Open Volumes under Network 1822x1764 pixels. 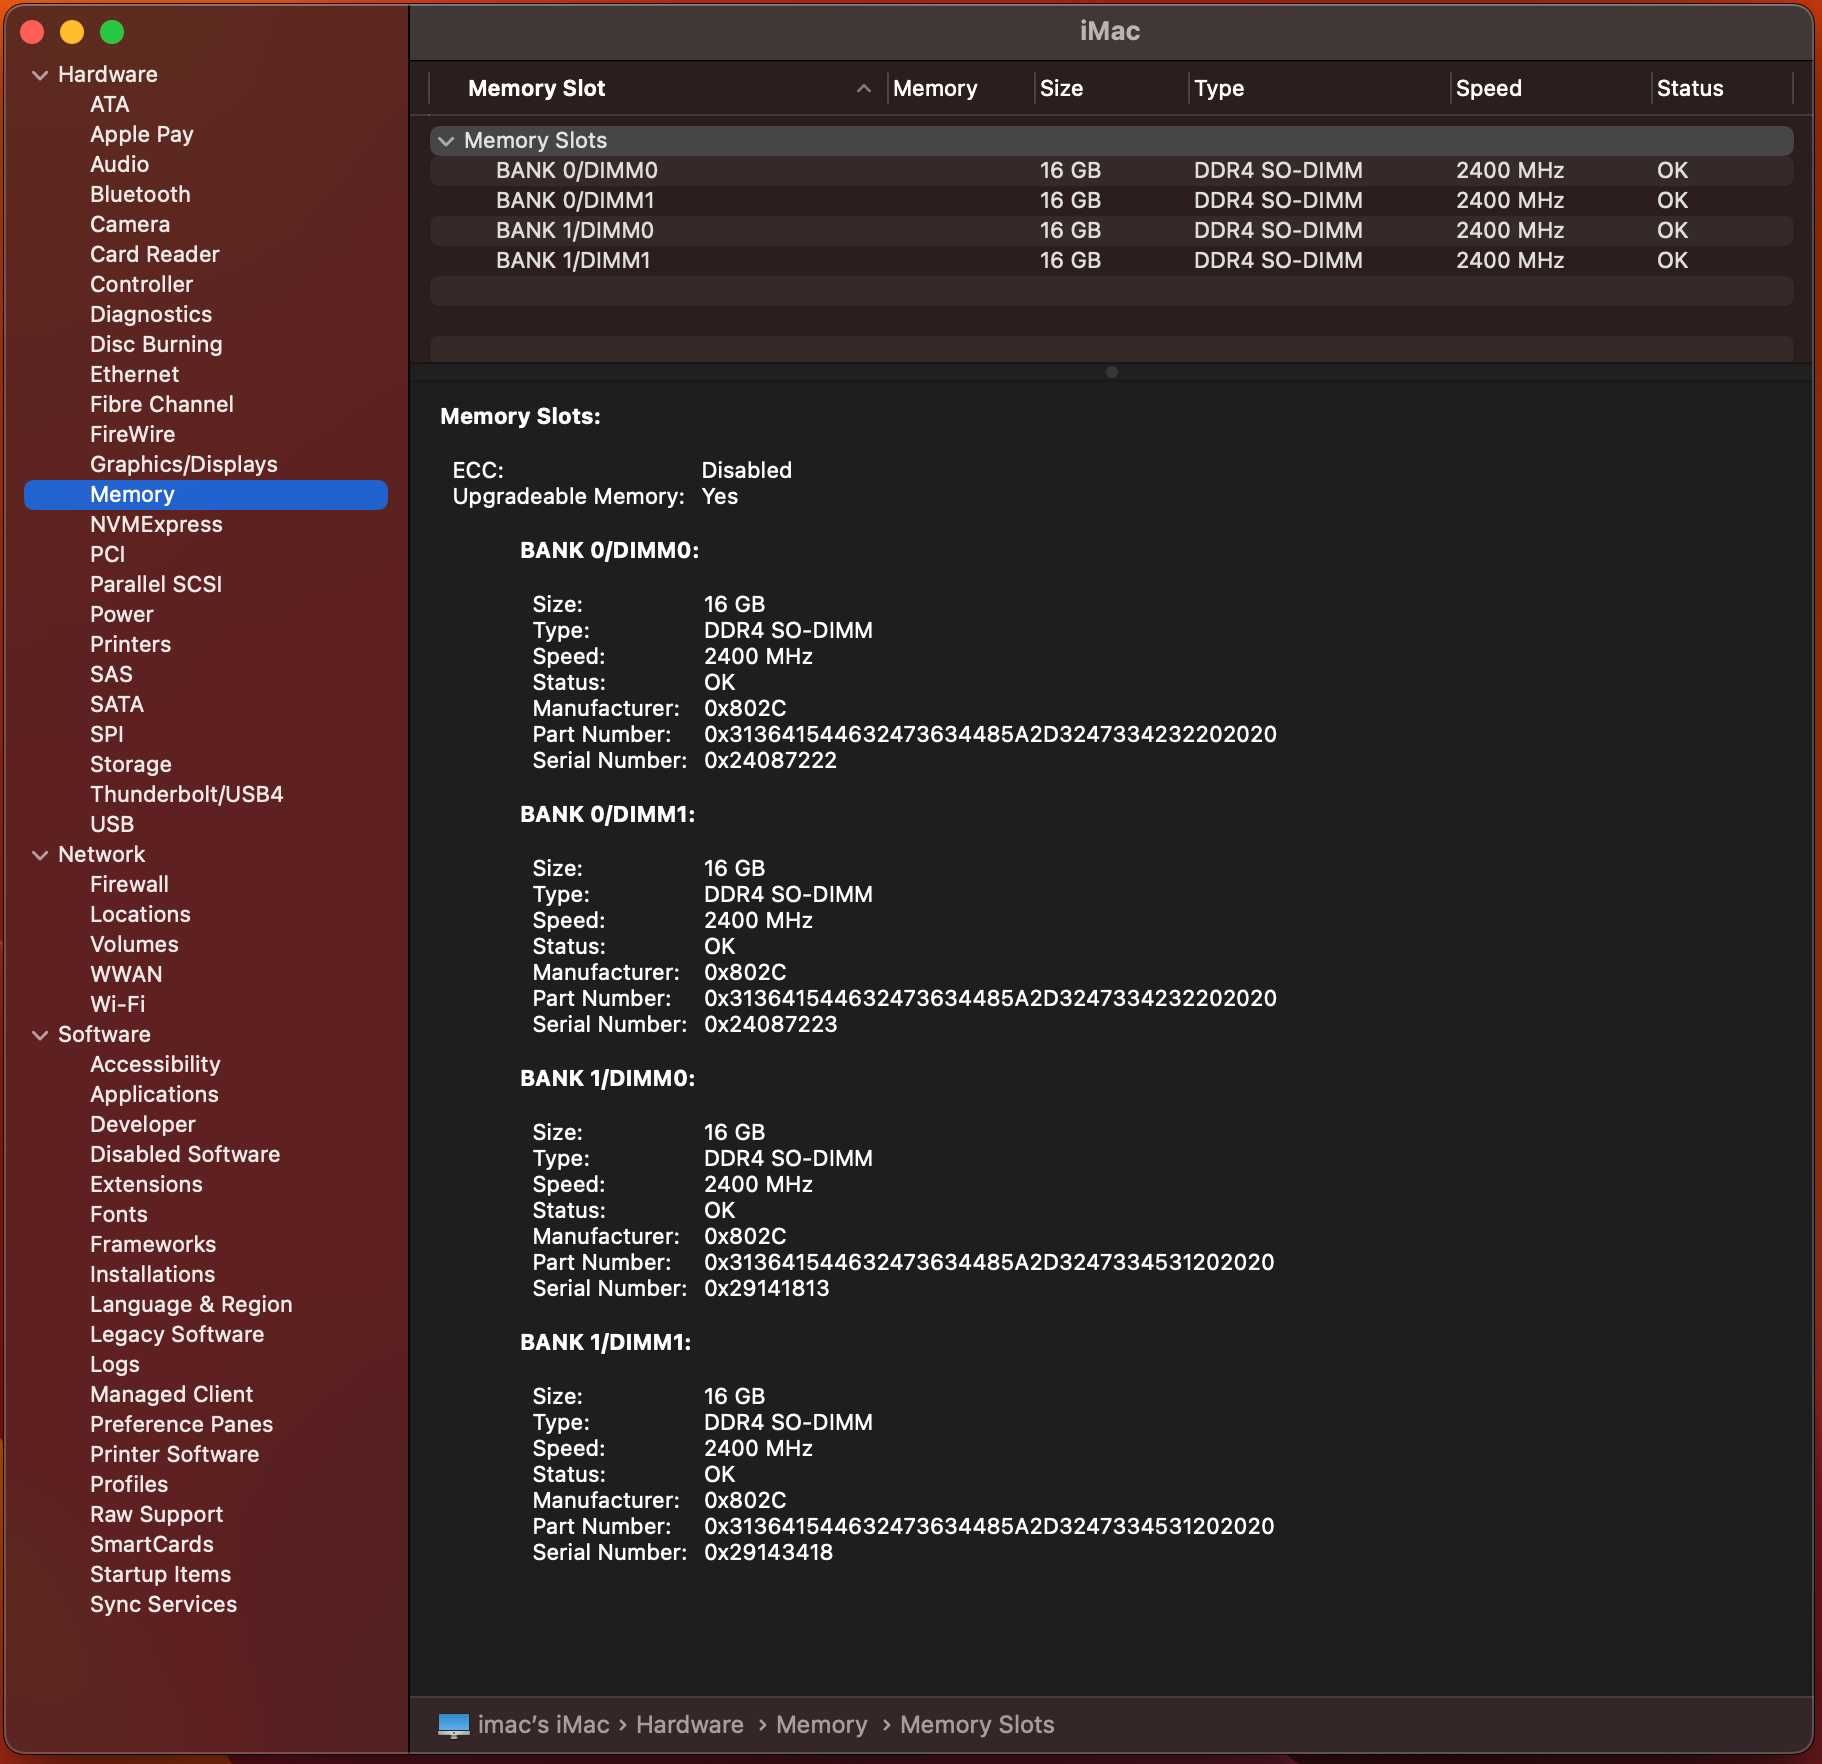134,945
